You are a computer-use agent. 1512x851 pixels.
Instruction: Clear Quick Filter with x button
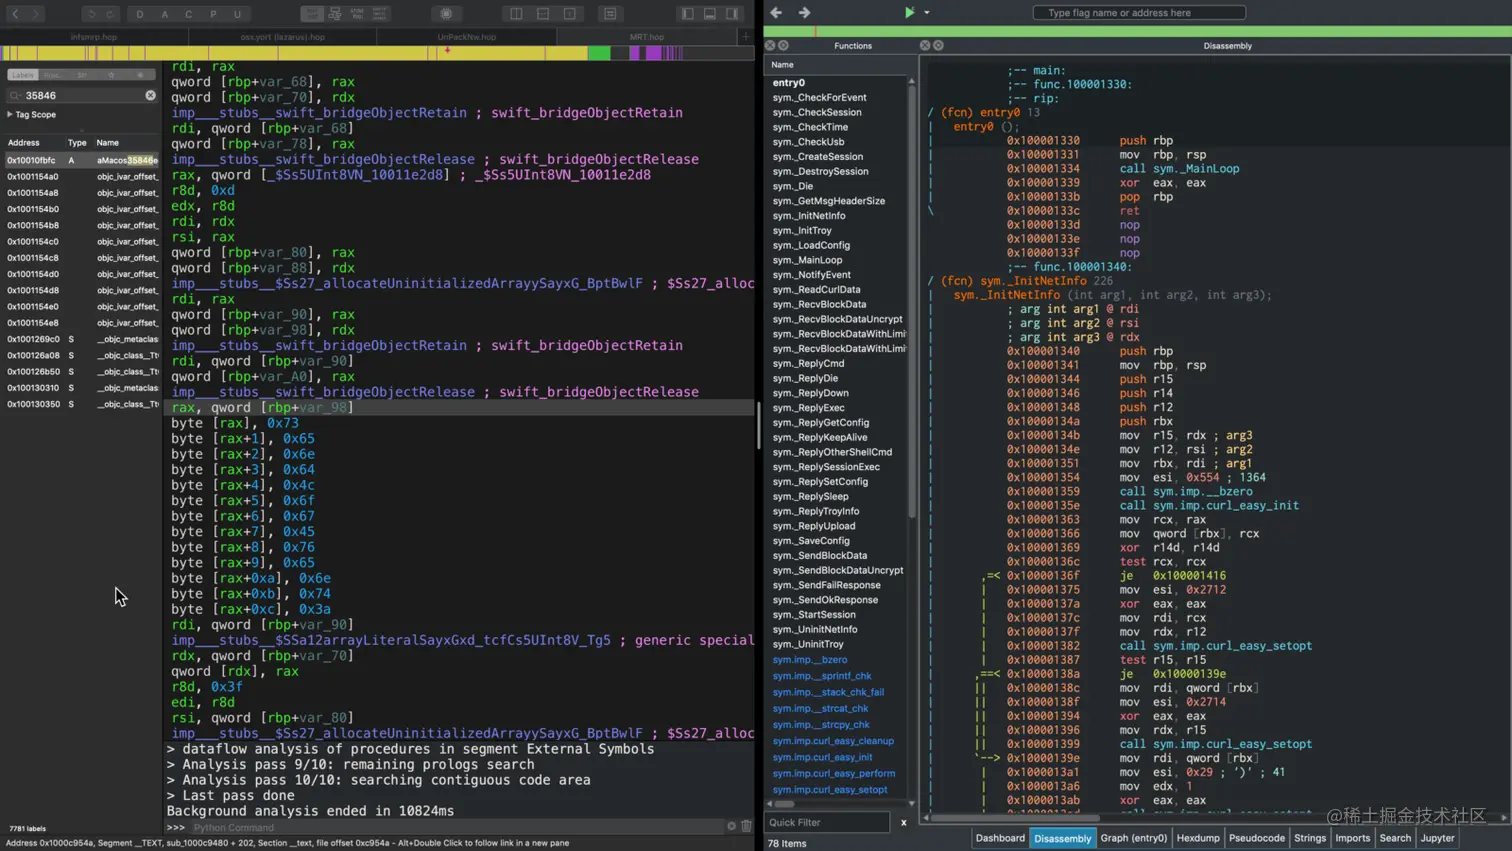click(903, 822)
